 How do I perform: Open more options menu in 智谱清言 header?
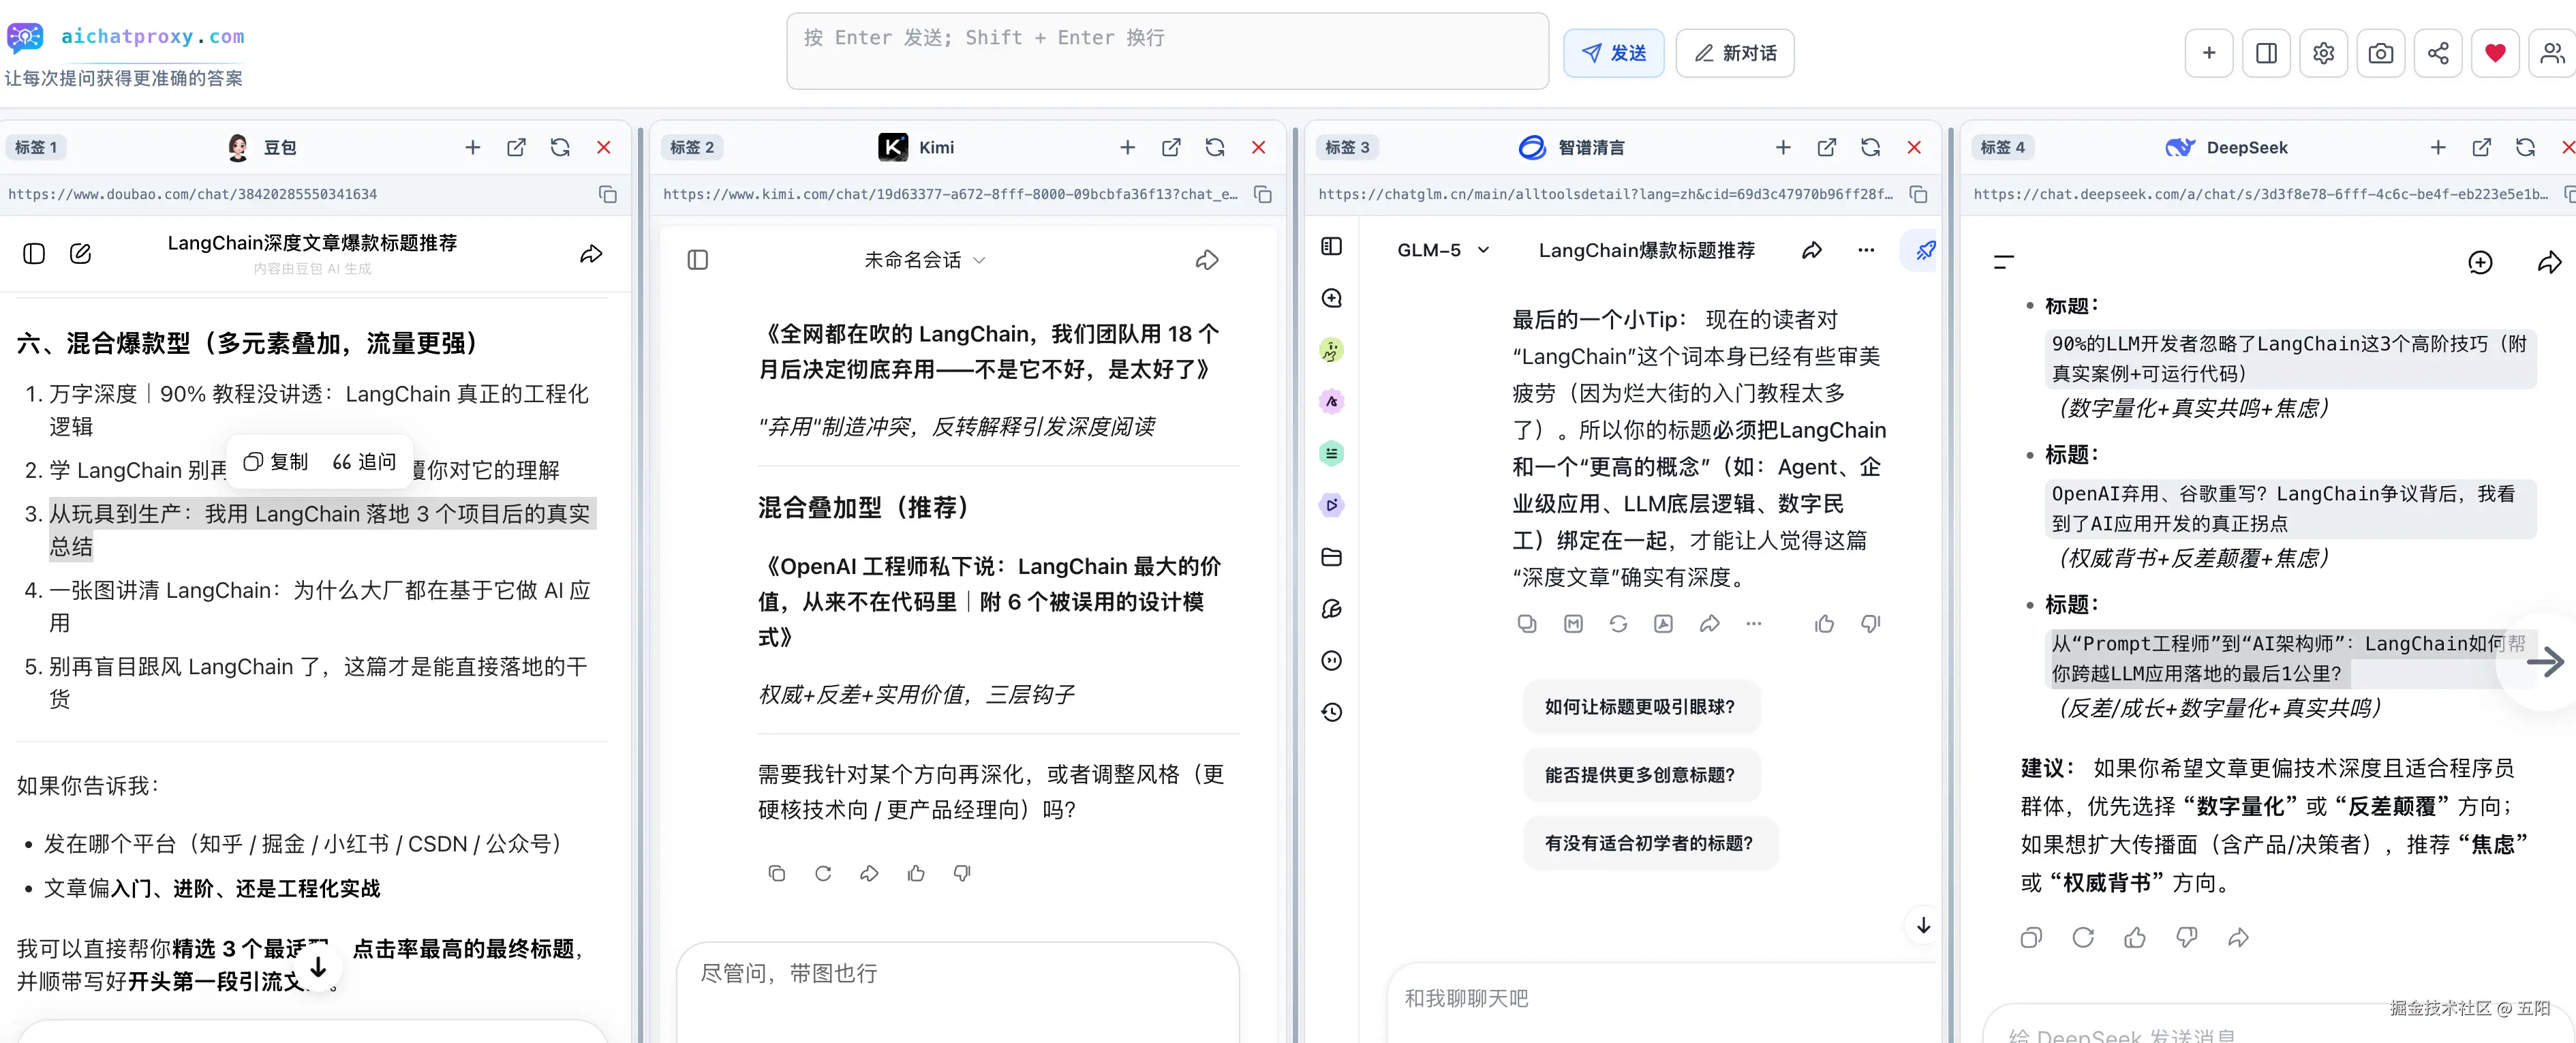pyautogui.click(x=1866, y=250)
